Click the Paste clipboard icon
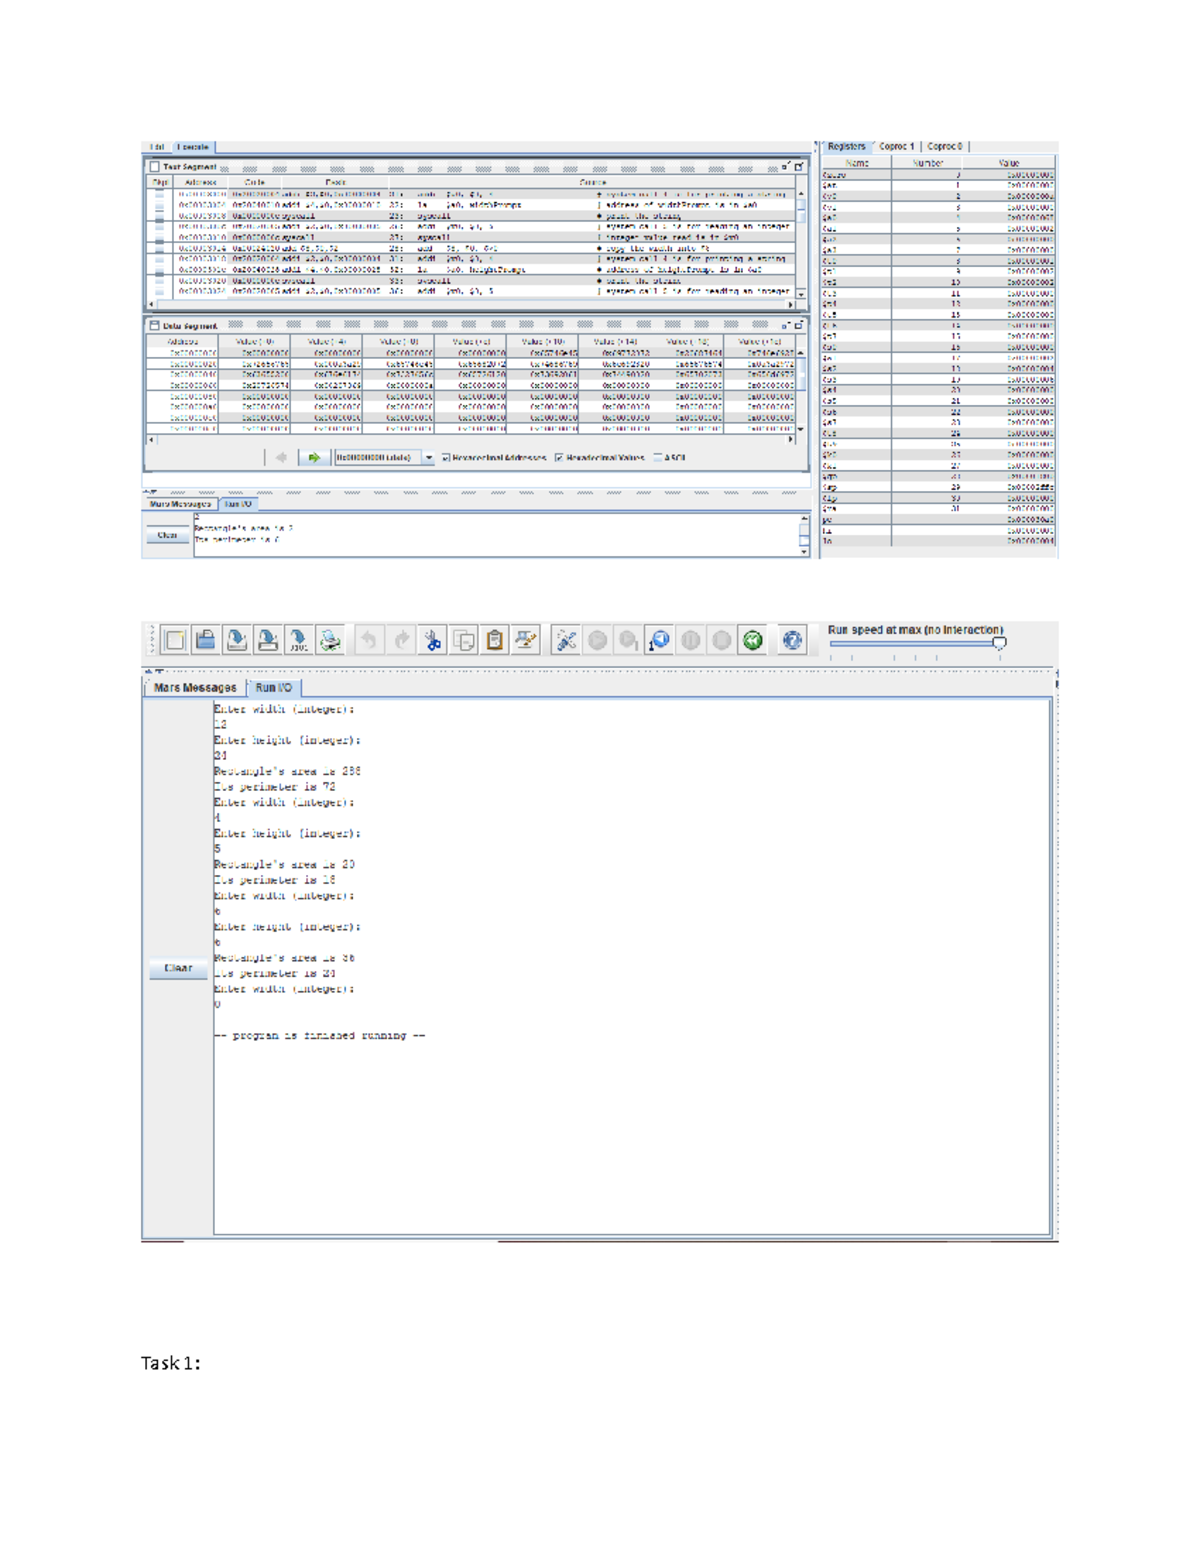The image size is (1200, 1553). point(496,642)
